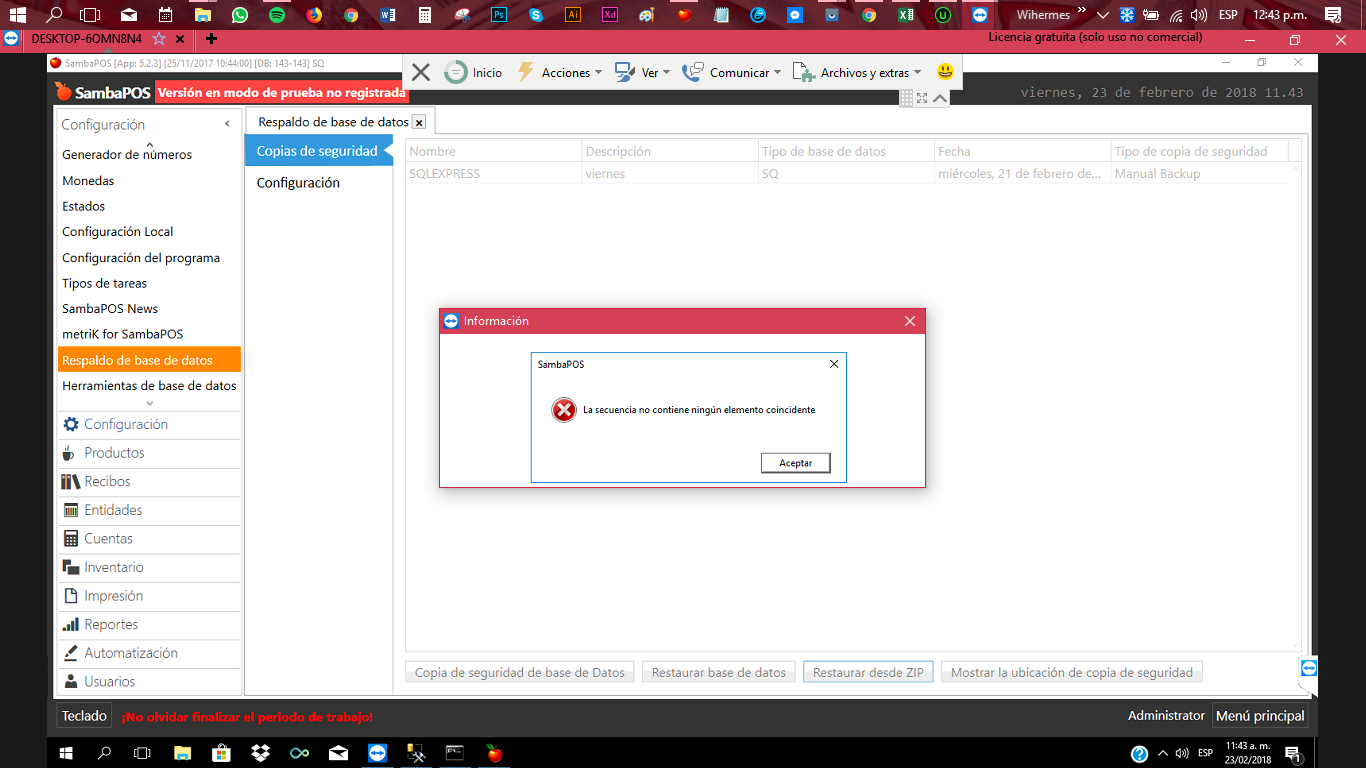Open Generador de números in sidebar
Image resolution: width=1366 pixels, height=768 pixels.
click(127, 154)
